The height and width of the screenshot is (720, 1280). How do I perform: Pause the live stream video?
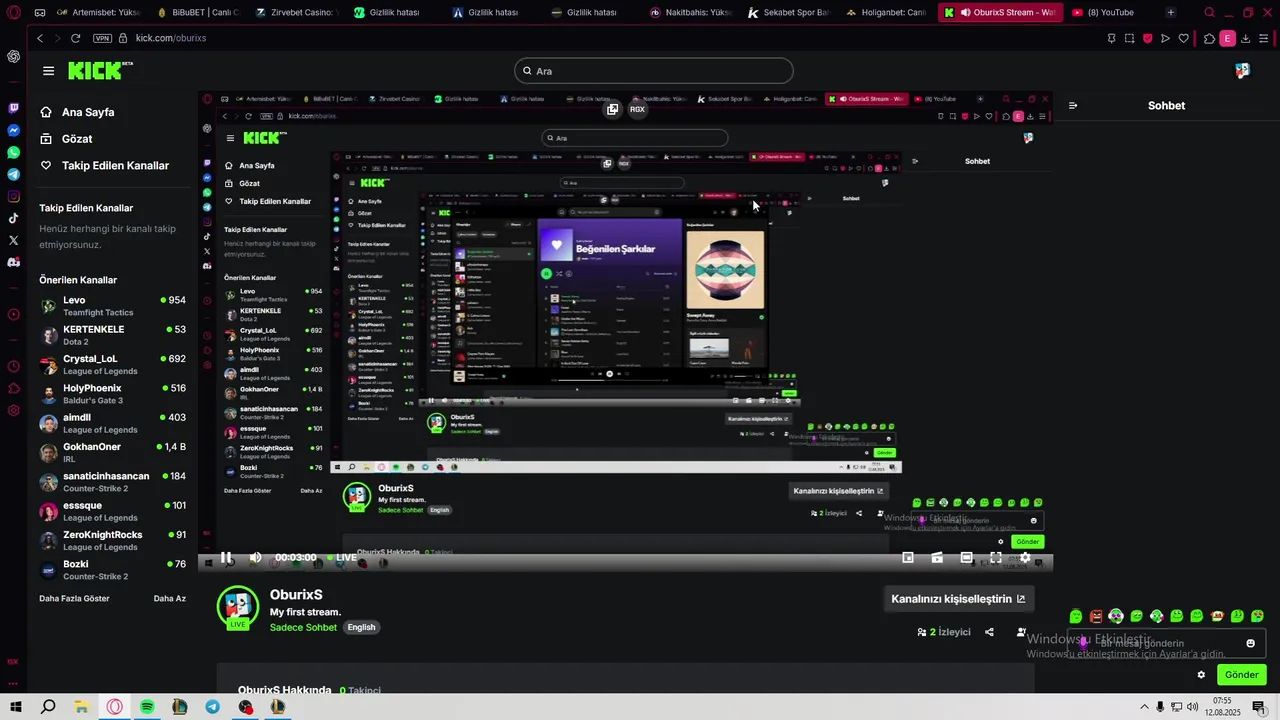226,557
